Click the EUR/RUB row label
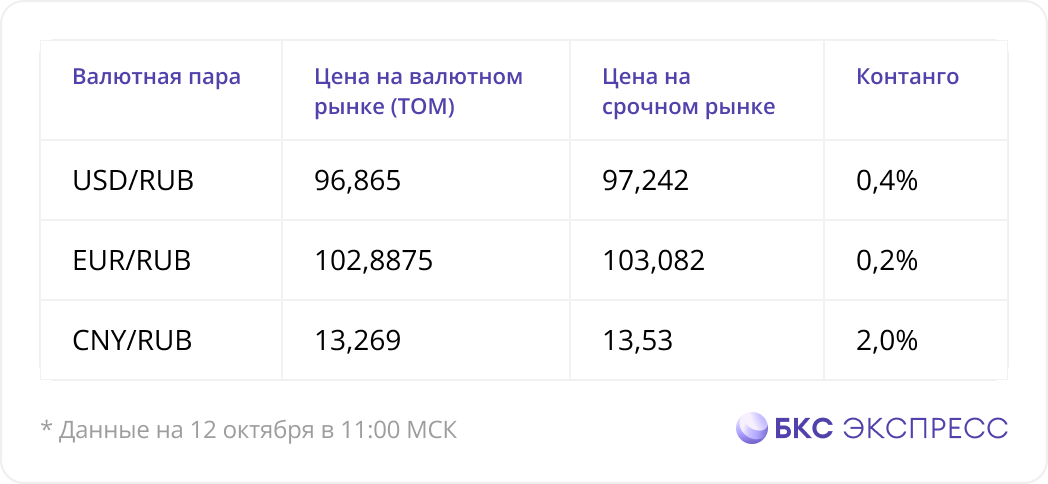1048x484 pixels. (x=132, y=261)
